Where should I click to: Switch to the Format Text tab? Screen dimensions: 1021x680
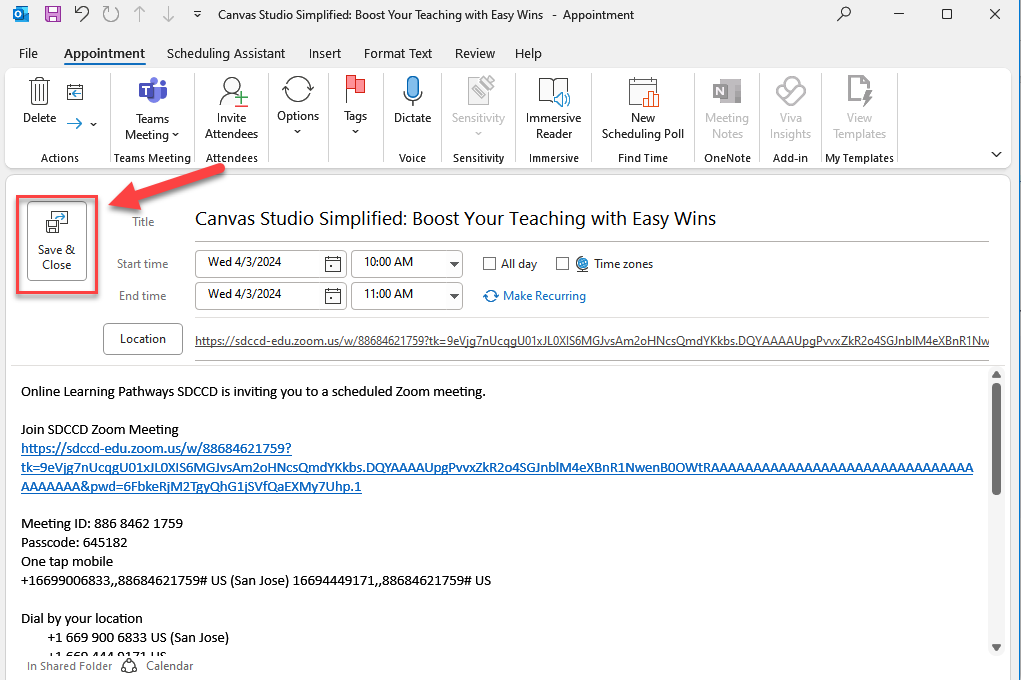pyautogui.click(x=398, y=53)
